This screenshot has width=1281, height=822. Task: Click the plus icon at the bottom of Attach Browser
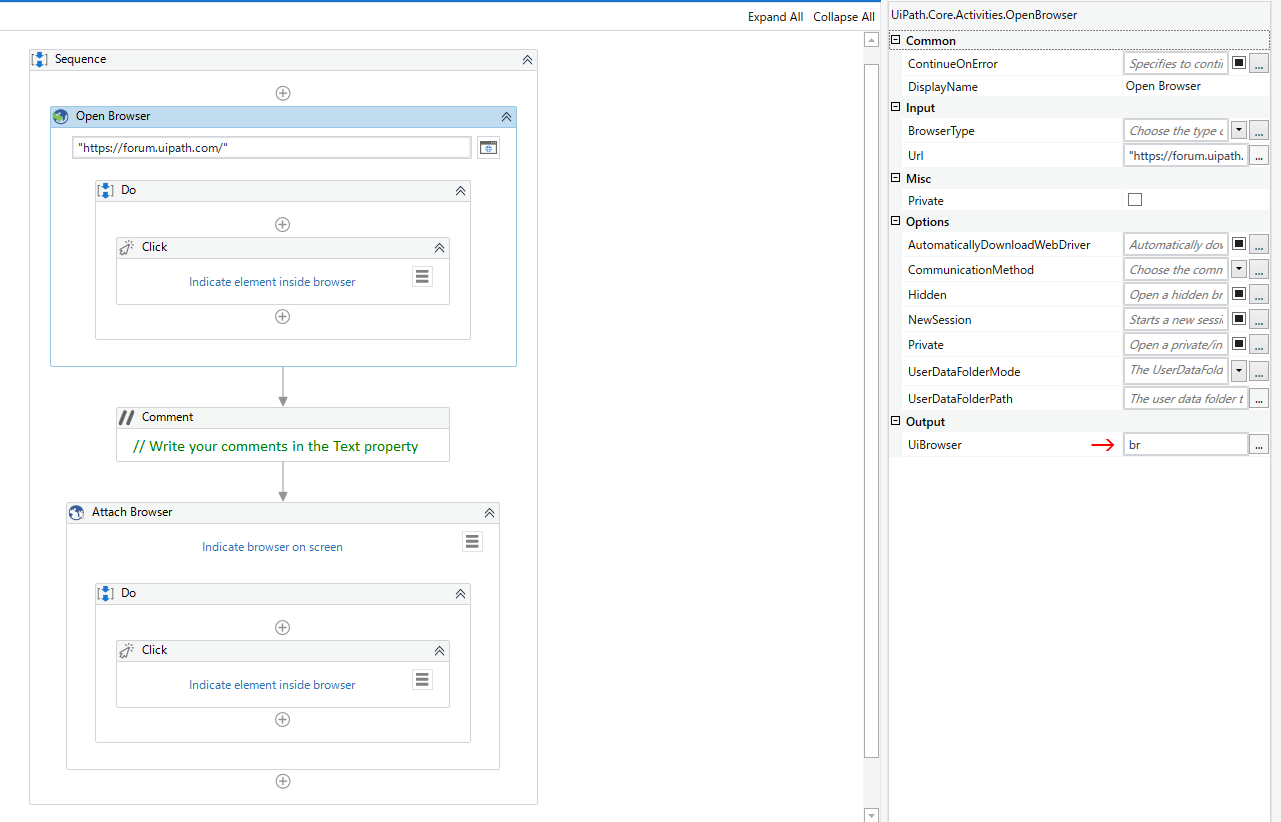point(283,781)
